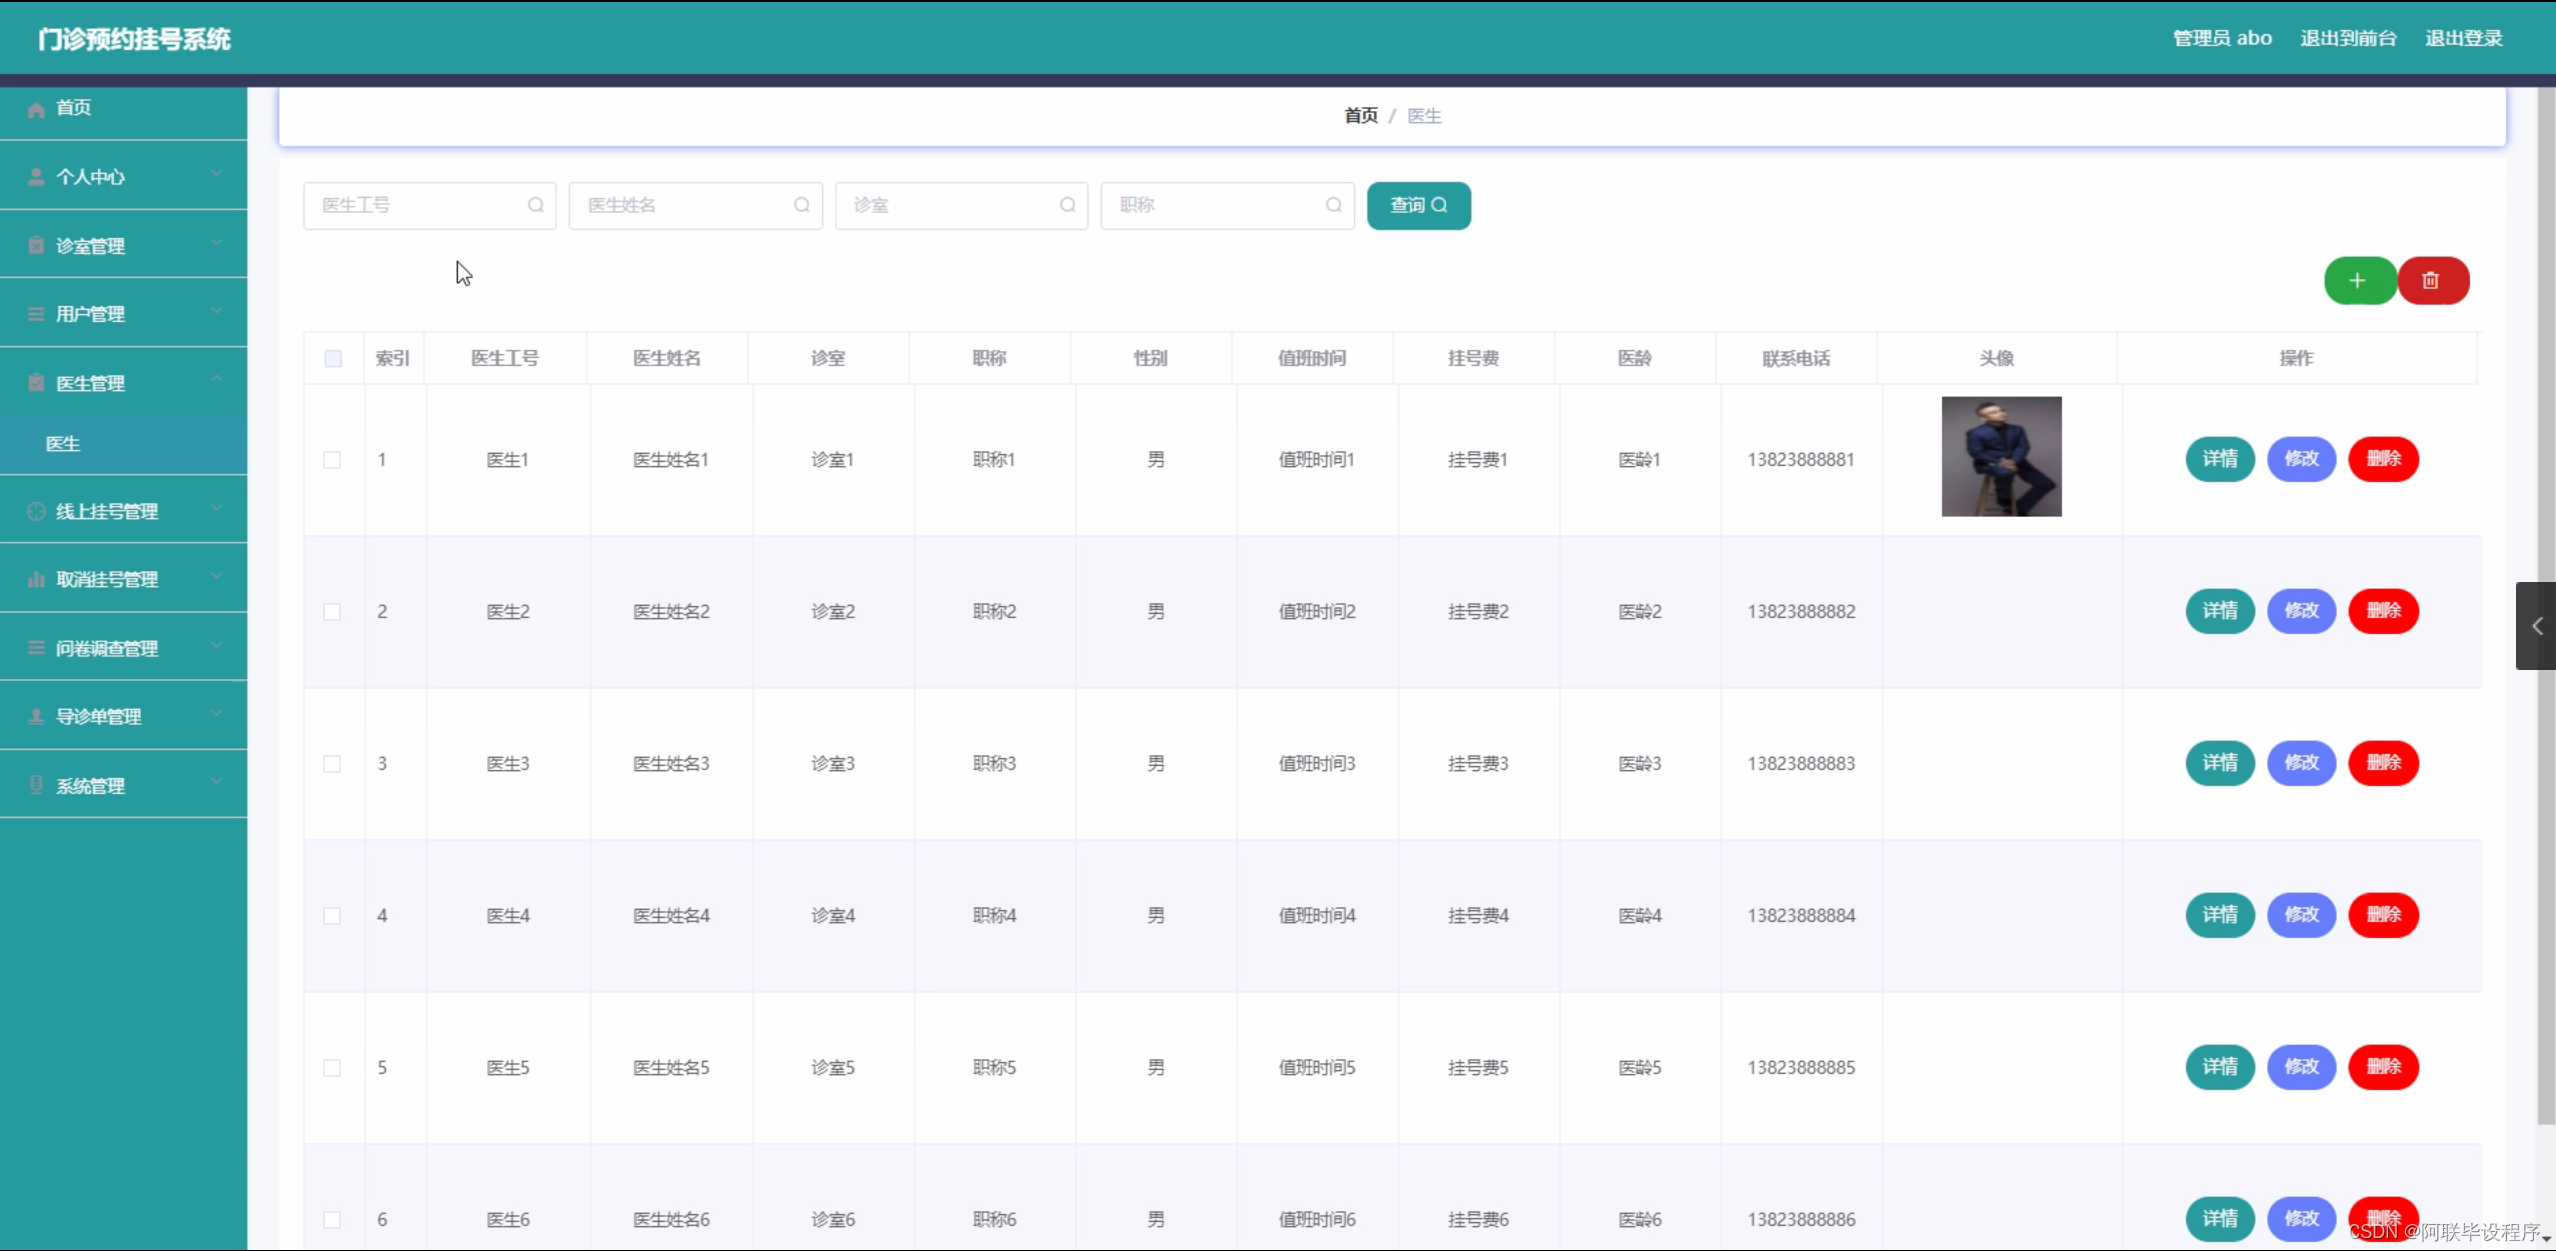This screenshot has width=2556, height=1251.
Task: Click the red trash icon to batch delete
Action: 2433,280
